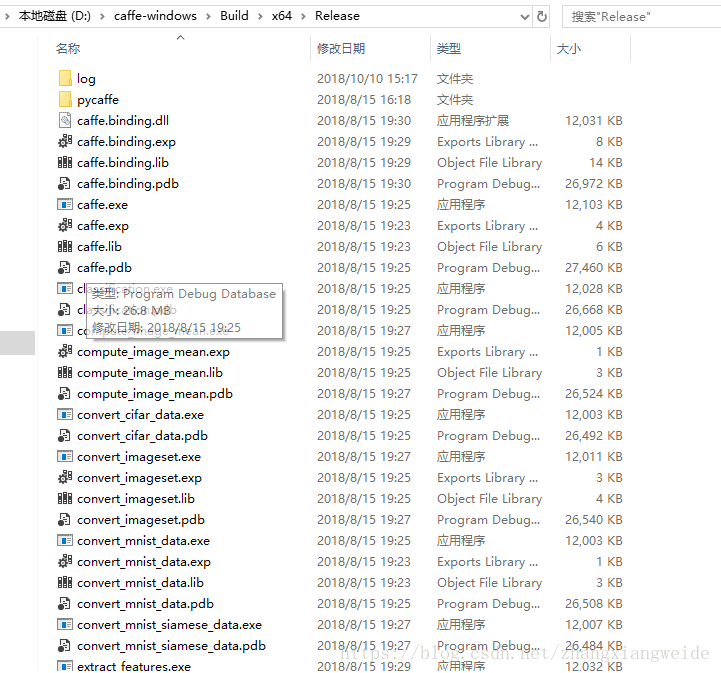Viewport: 721px width, 673px height.
Task: Click the convert_imageset.pdb icon
Action: 65,519
